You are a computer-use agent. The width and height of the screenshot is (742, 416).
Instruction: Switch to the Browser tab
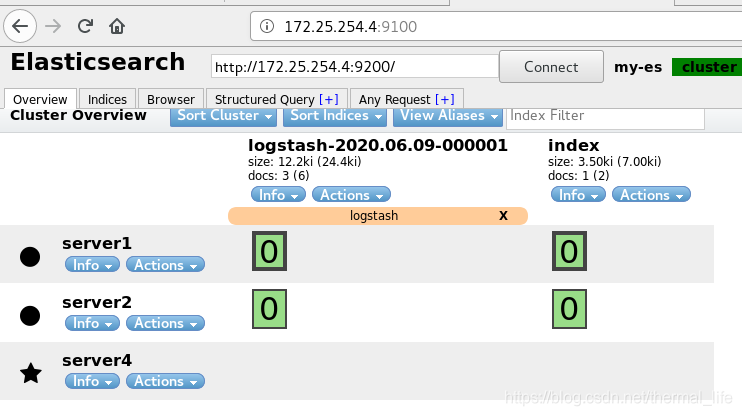(170, 99)
